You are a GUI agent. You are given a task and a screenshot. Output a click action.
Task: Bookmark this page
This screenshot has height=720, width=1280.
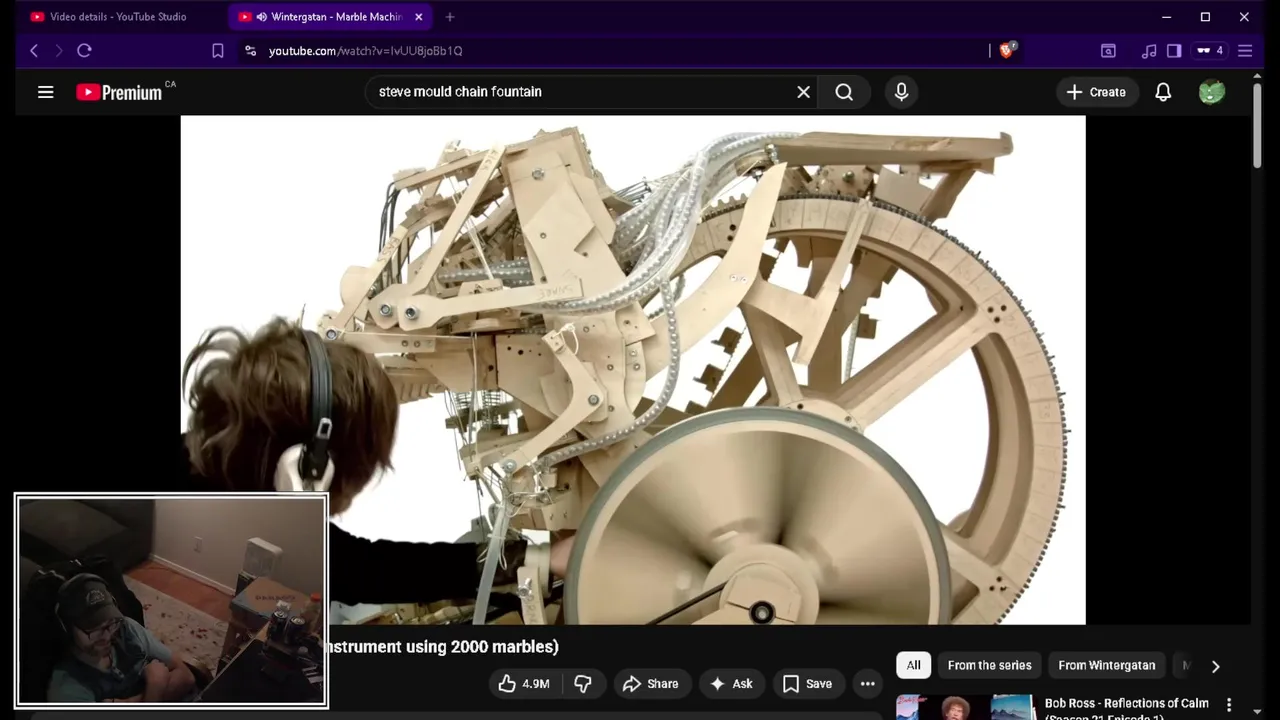click(x=218, y=50)
